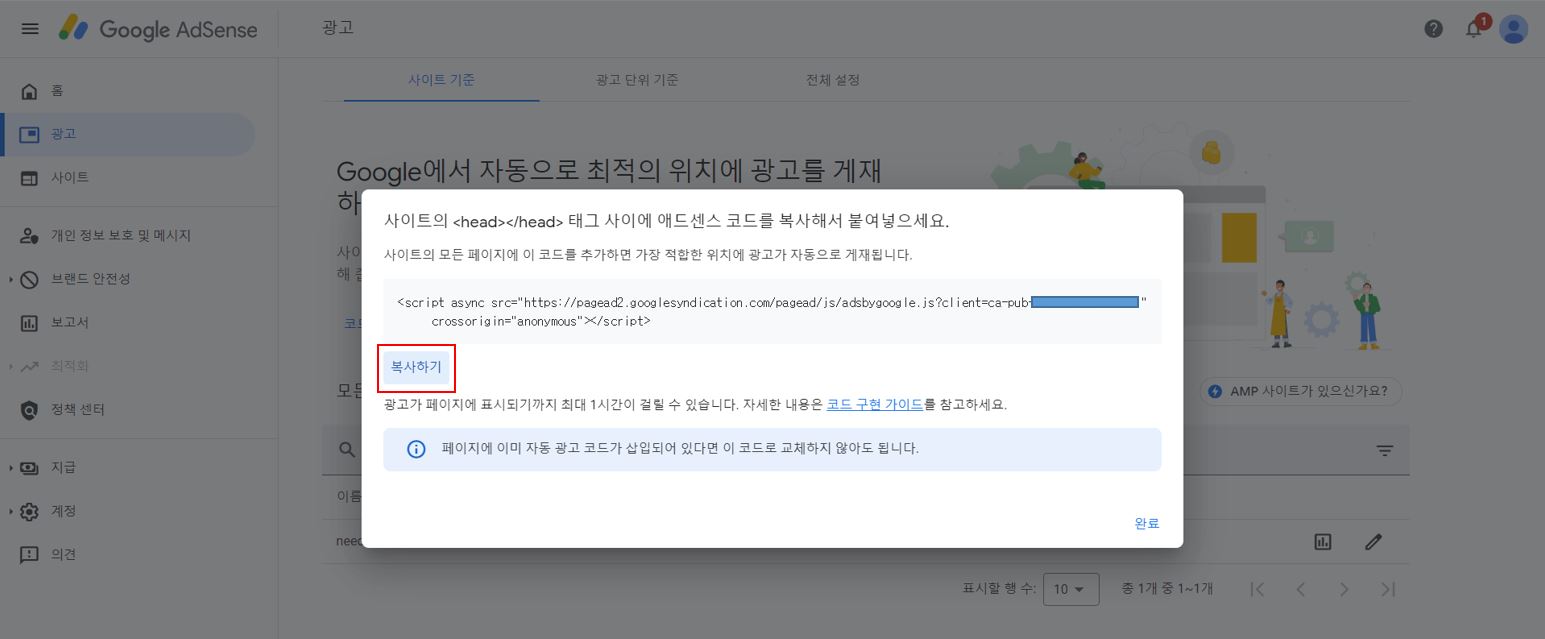Screen dimensions: 1545x639
Task: Expand the 브랜드 안전성 menu arrow
Action: [x=11, y=279]
